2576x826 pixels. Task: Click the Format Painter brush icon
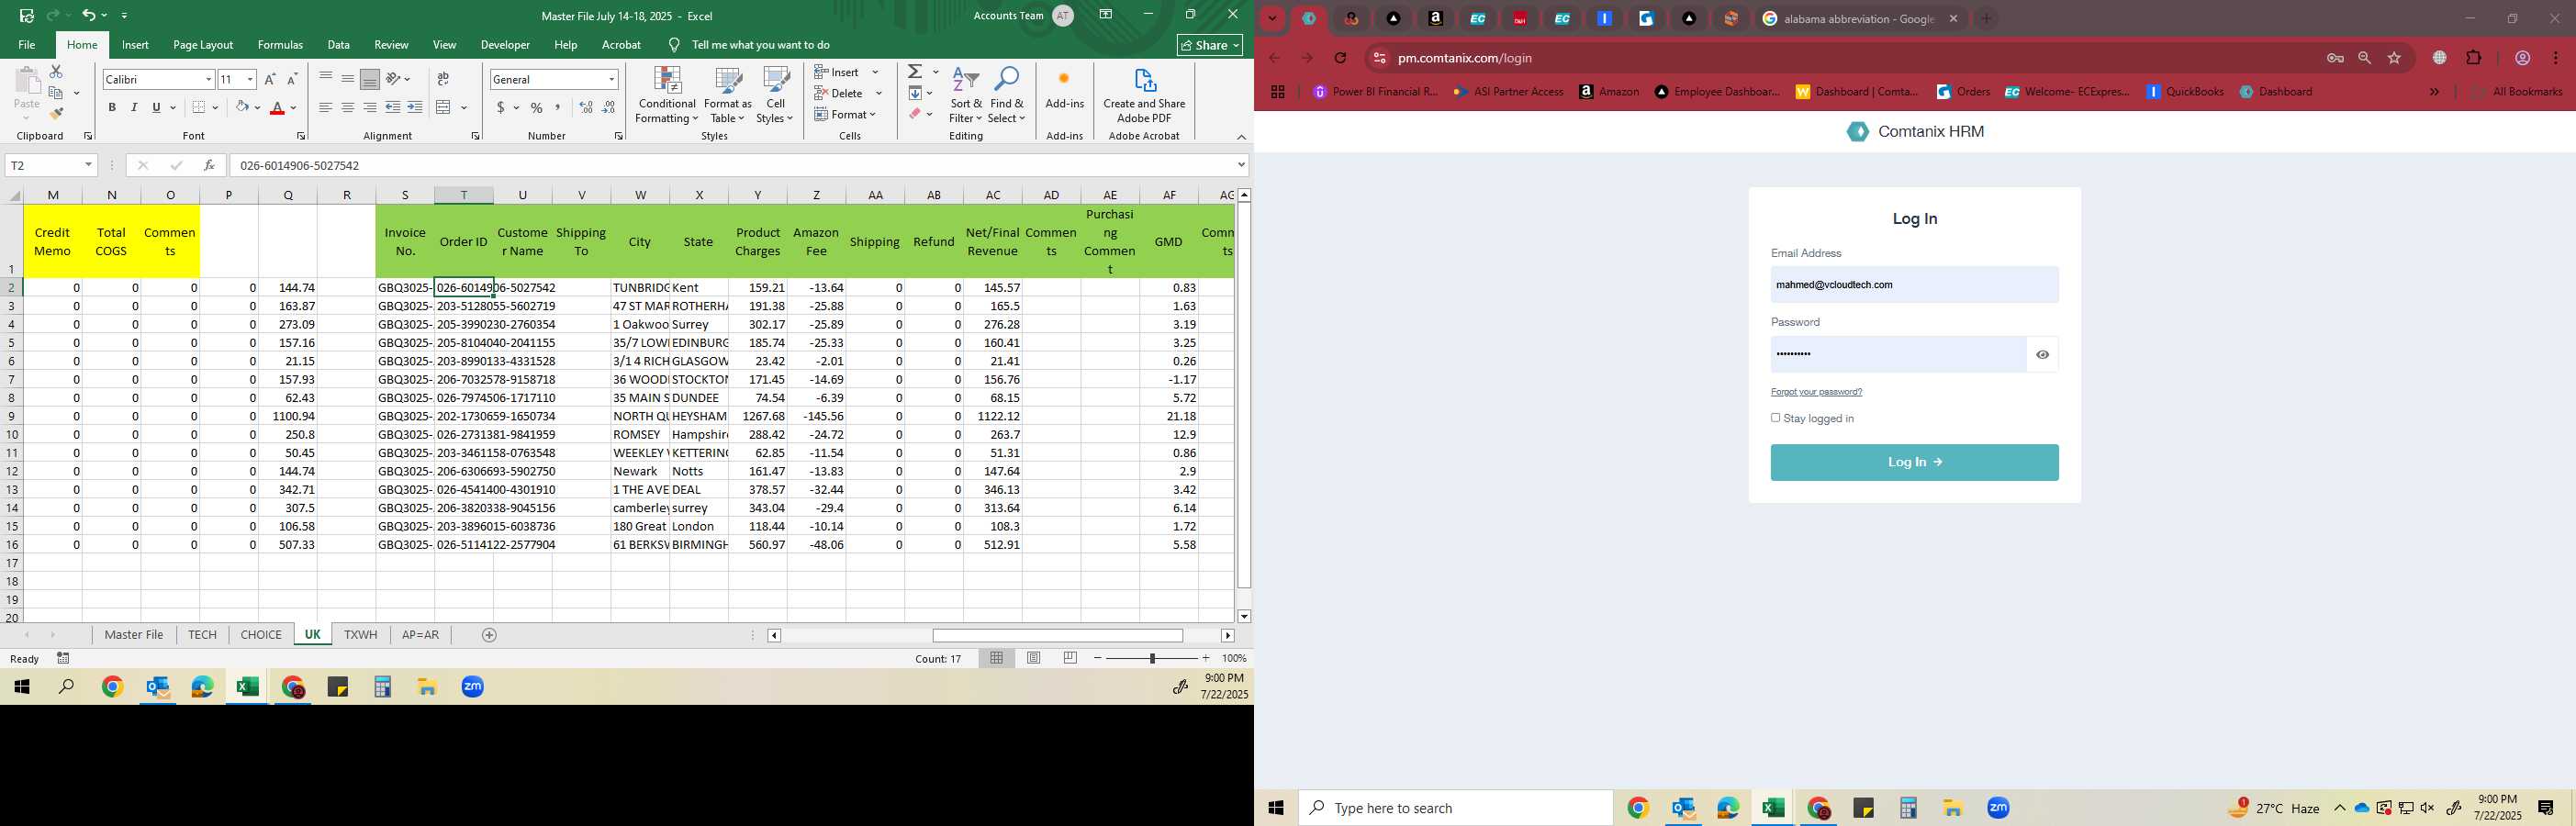[56, 114]
